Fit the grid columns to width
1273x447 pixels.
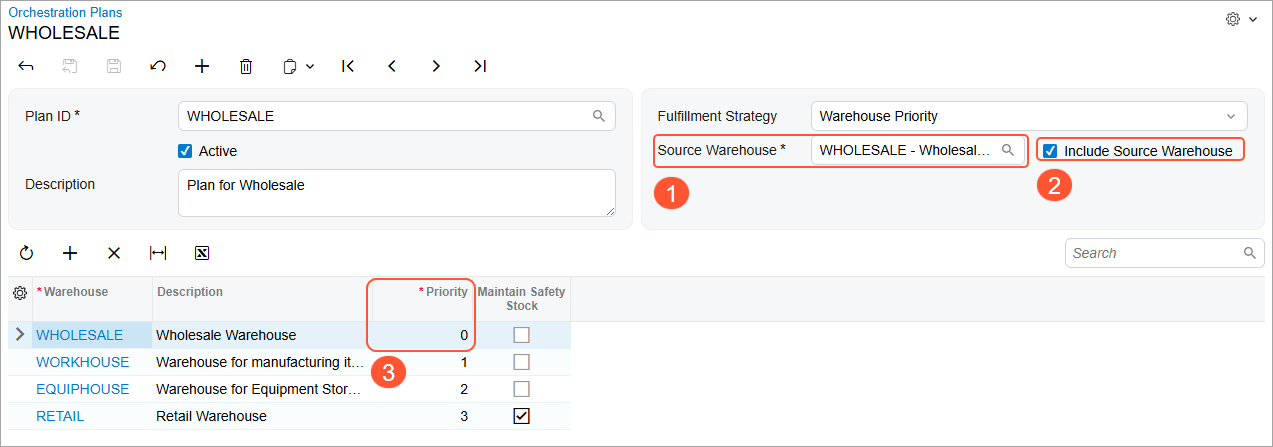tap(157, 253)
